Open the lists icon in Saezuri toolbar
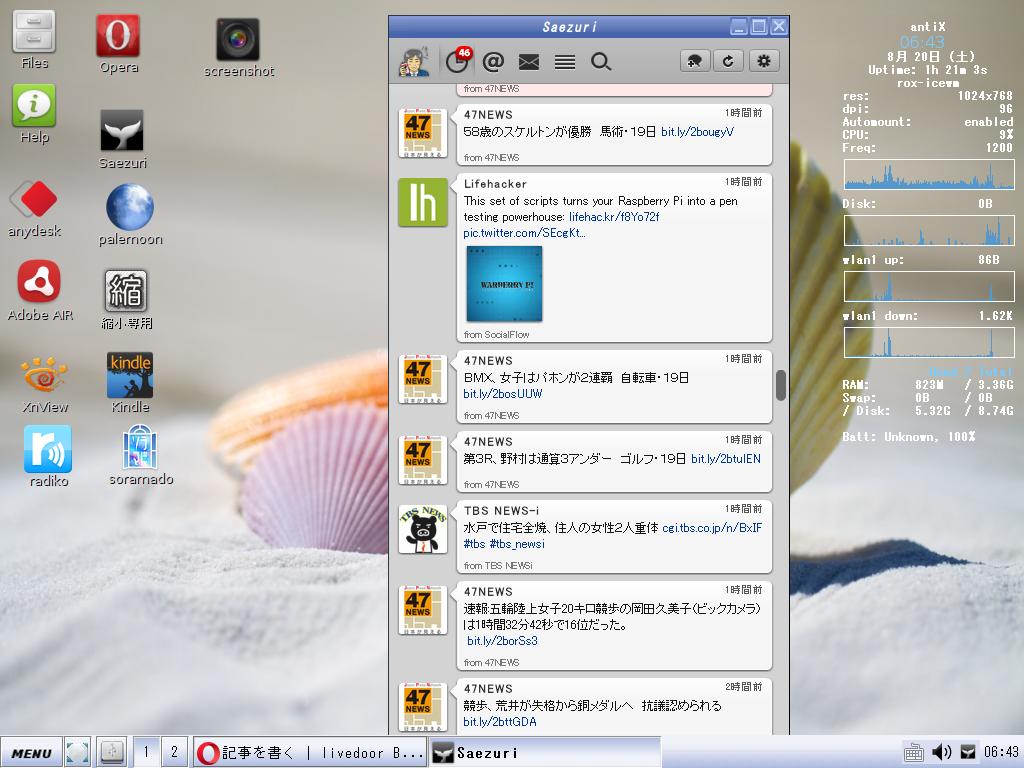 tap(565, 62)
